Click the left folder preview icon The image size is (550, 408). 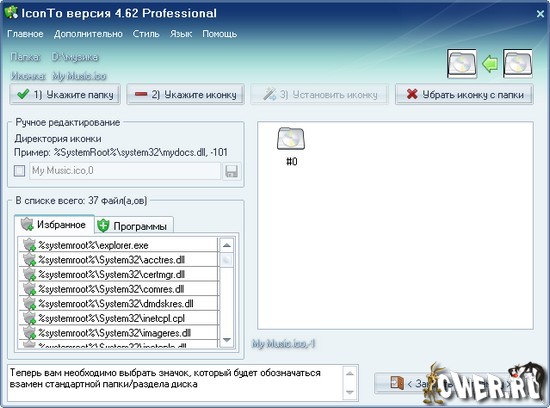click(462, 63)
